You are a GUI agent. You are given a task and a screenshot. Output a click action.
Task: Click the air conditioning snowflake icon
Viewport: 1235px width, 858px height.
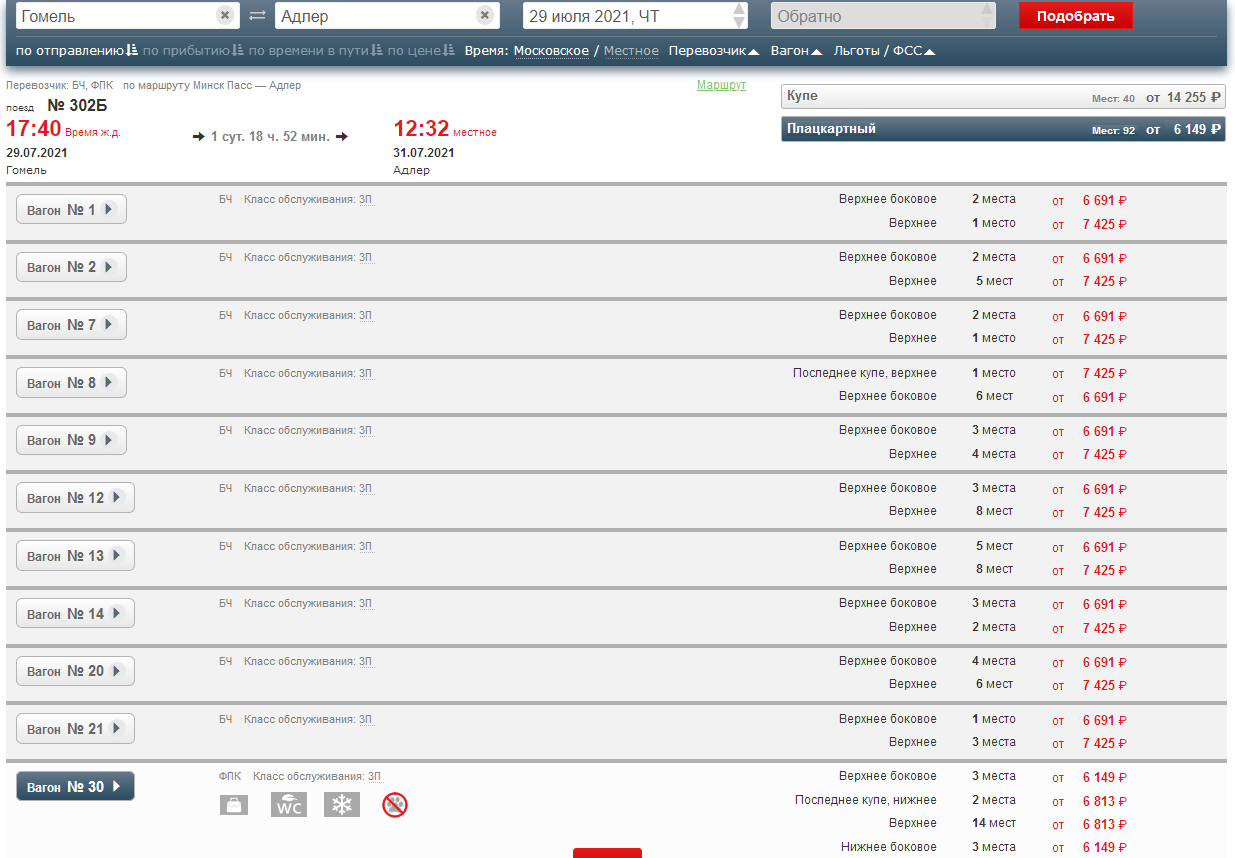click(342, 805)
